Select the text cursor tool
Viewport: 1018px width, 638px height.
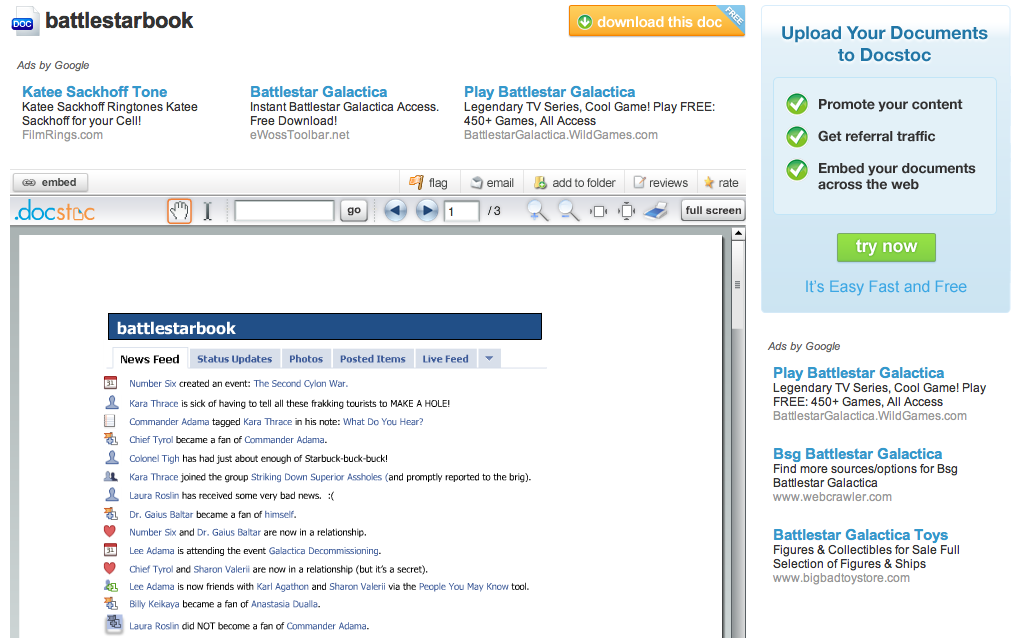(x=207, y=211)
